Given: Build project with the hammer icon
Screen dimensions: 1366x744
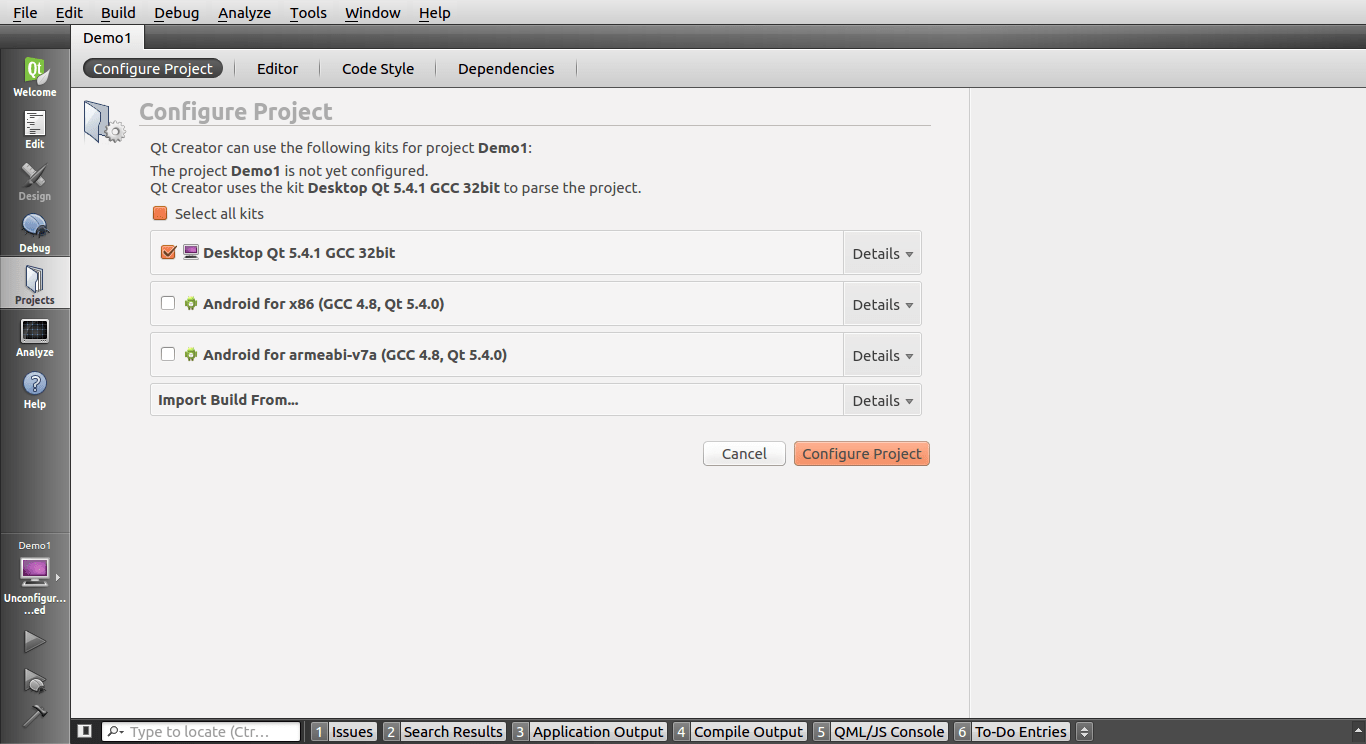Looking at the screenshot, I should tap(35, 715).
